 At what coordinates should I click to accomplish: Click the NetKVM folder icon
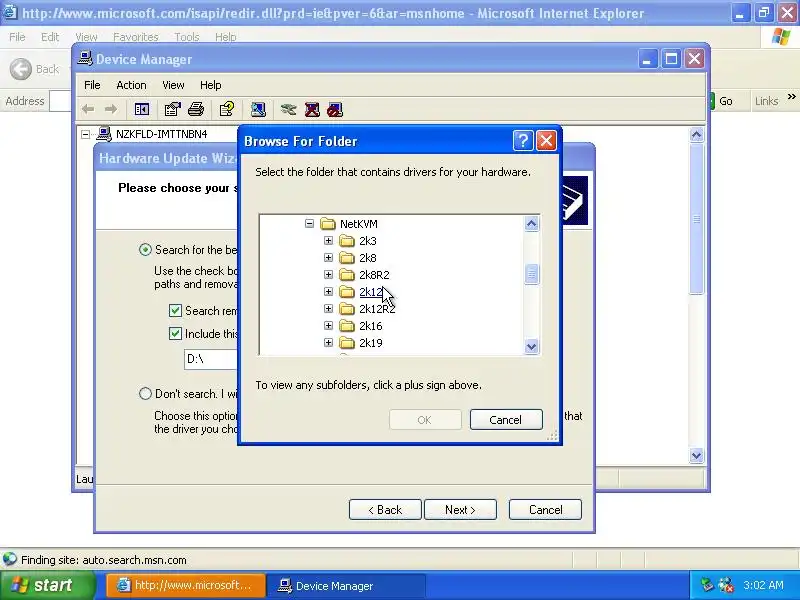coord(328,224)
